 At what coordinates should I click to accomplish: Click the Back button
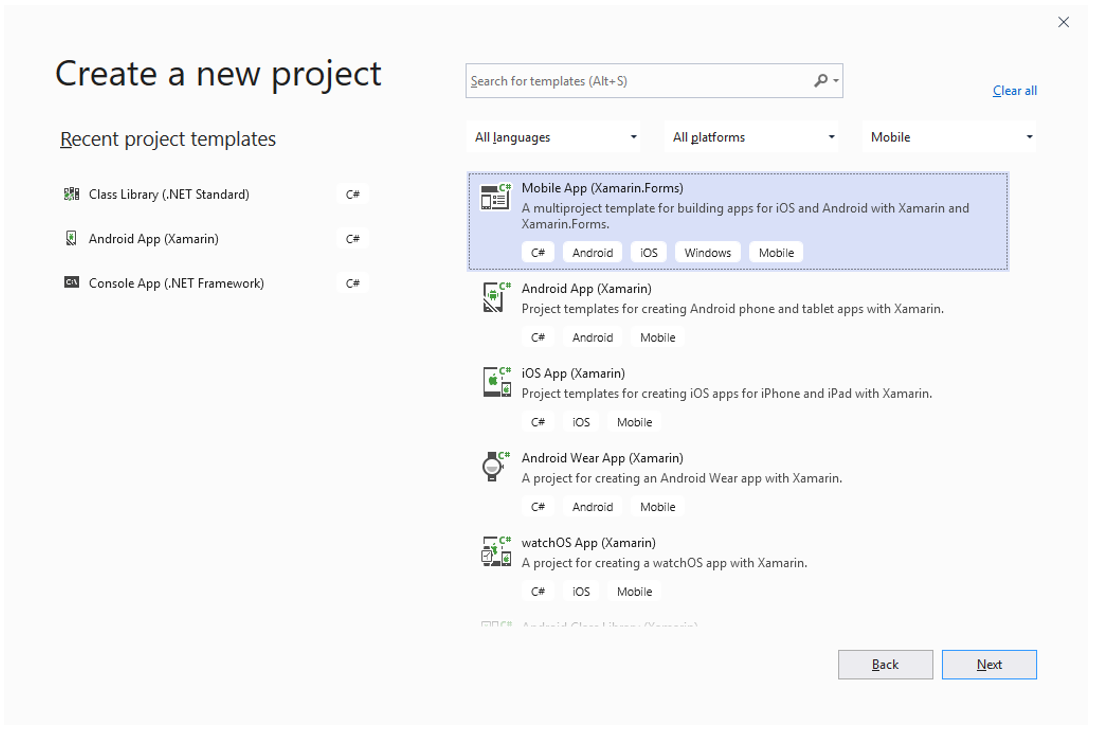[x=885, y=664]
